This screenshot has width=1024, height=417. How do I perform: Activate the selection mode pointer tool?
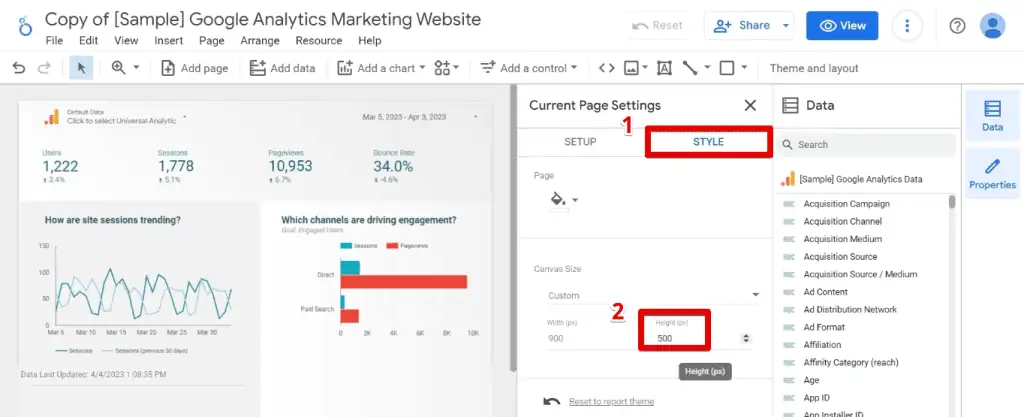(x=82, y=68)
